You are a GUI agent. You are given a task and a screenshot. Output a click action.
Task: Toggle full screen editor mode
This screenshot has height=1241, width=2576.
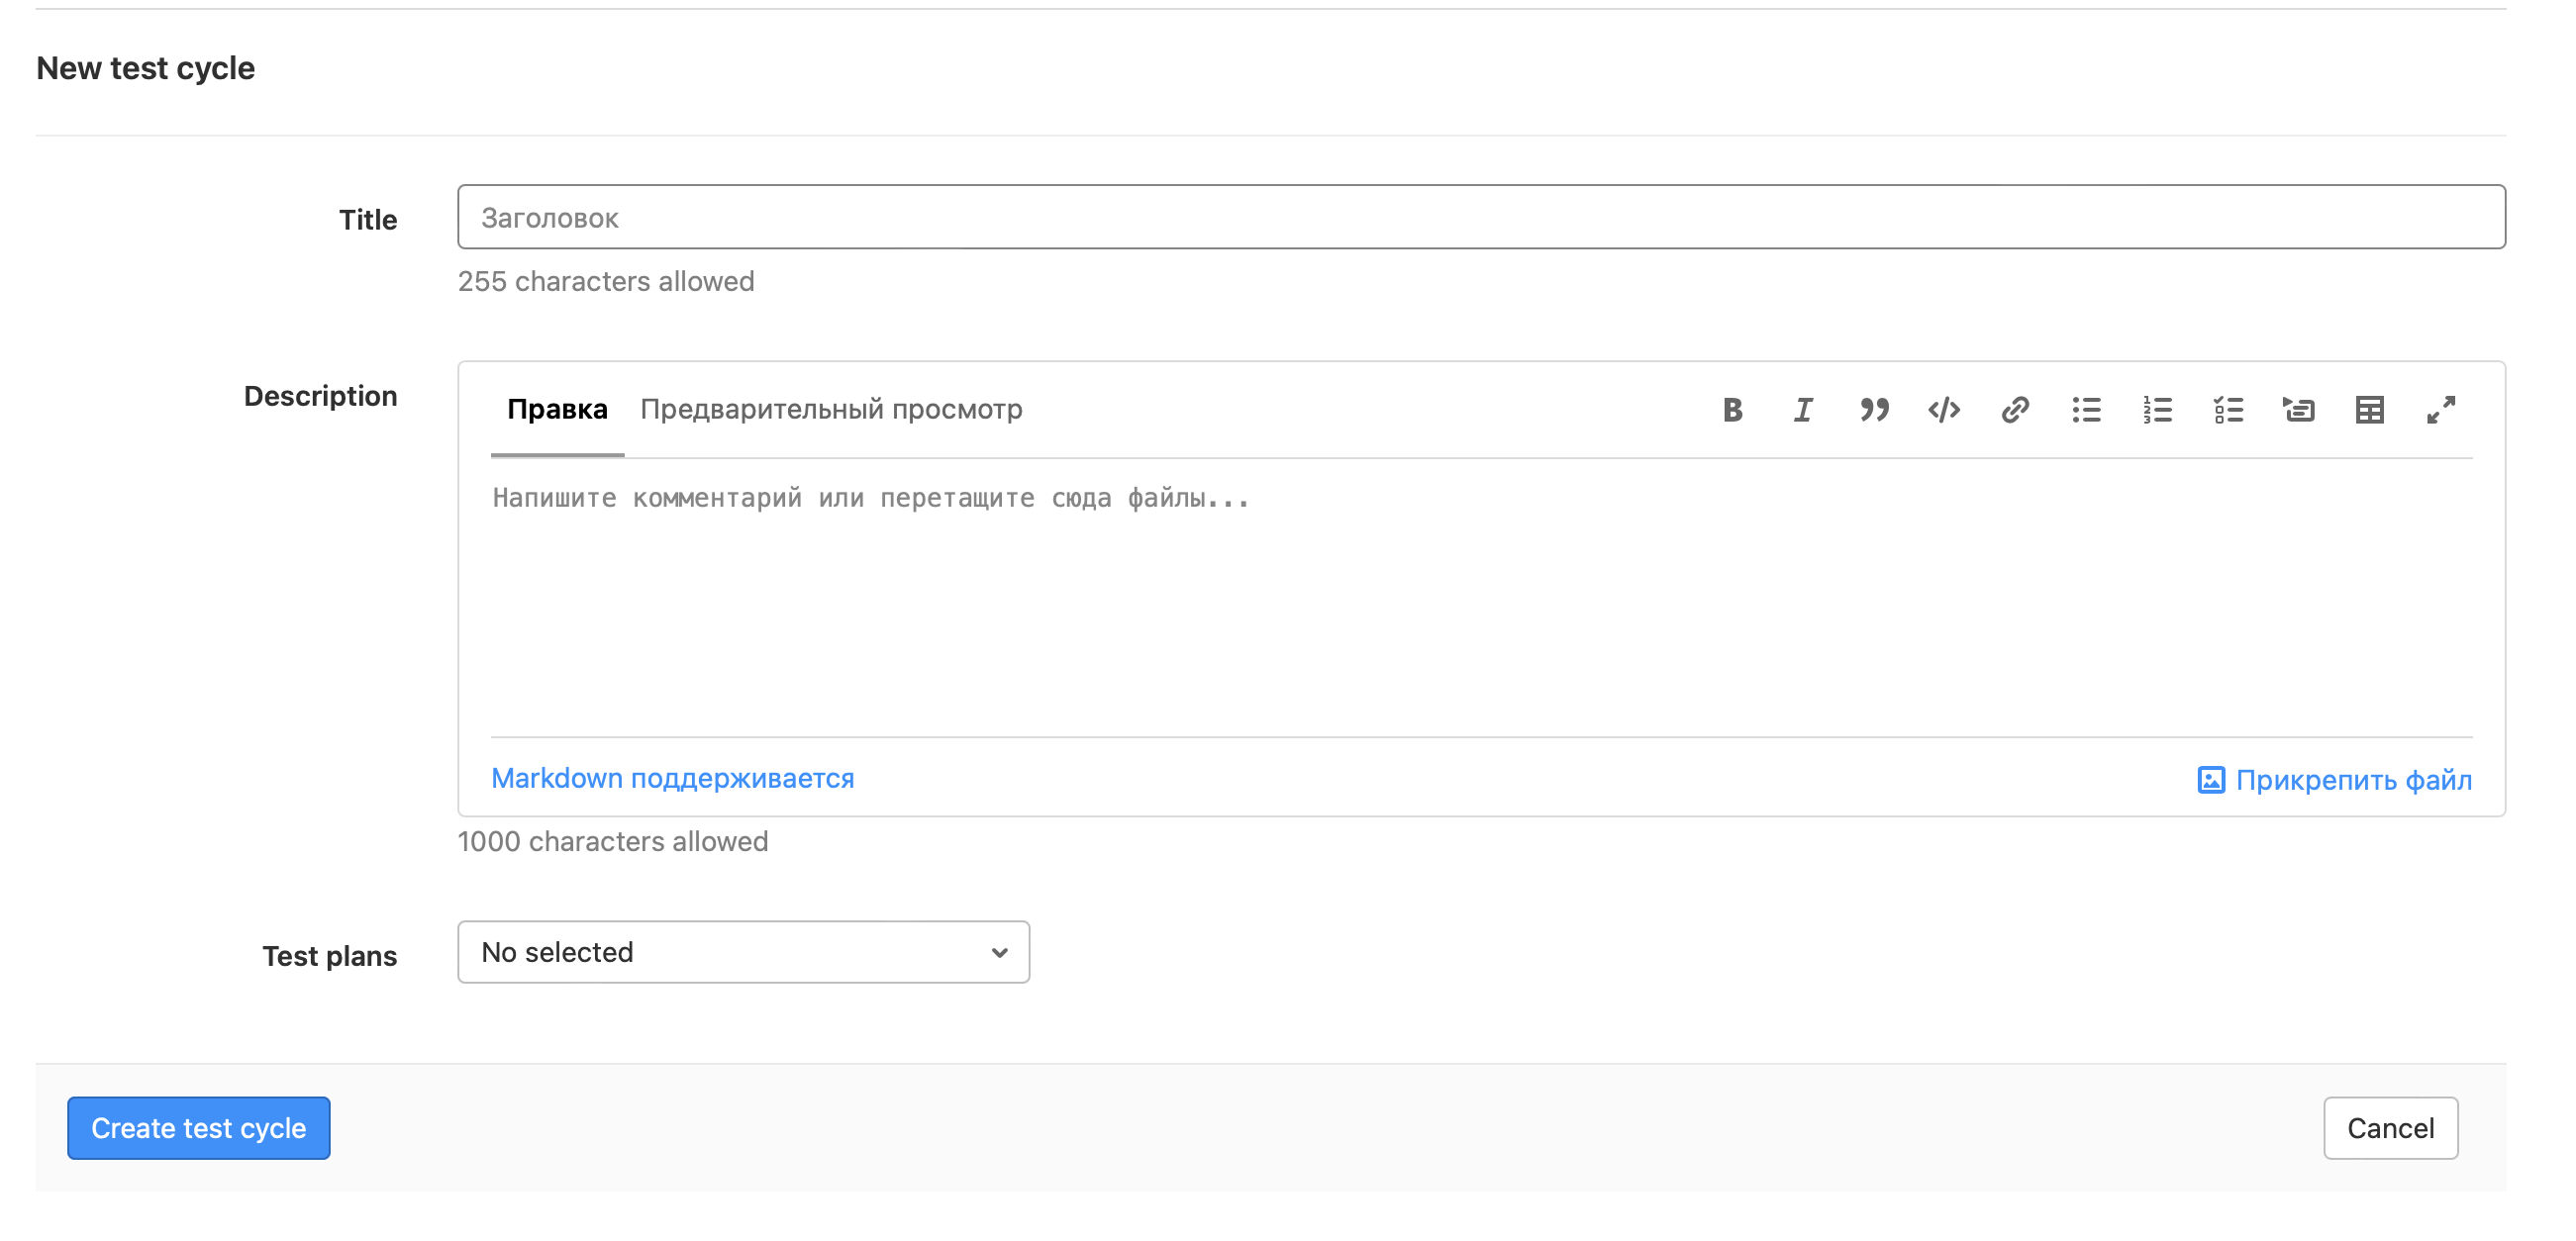click(x=2440, y=410)
